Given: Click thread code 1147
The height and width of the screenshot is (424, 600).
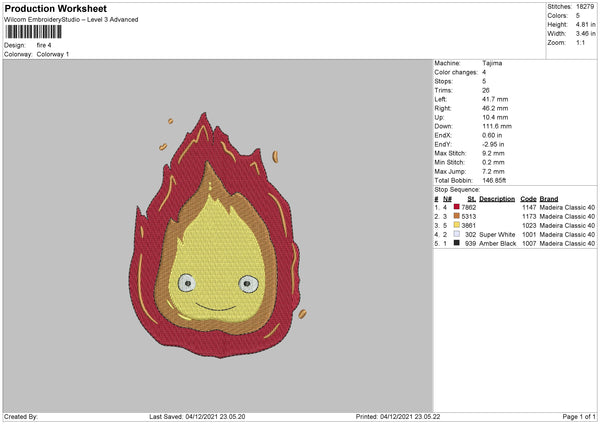Looking at the screenshot, I should pyautogui.click(x=529, y=207).
